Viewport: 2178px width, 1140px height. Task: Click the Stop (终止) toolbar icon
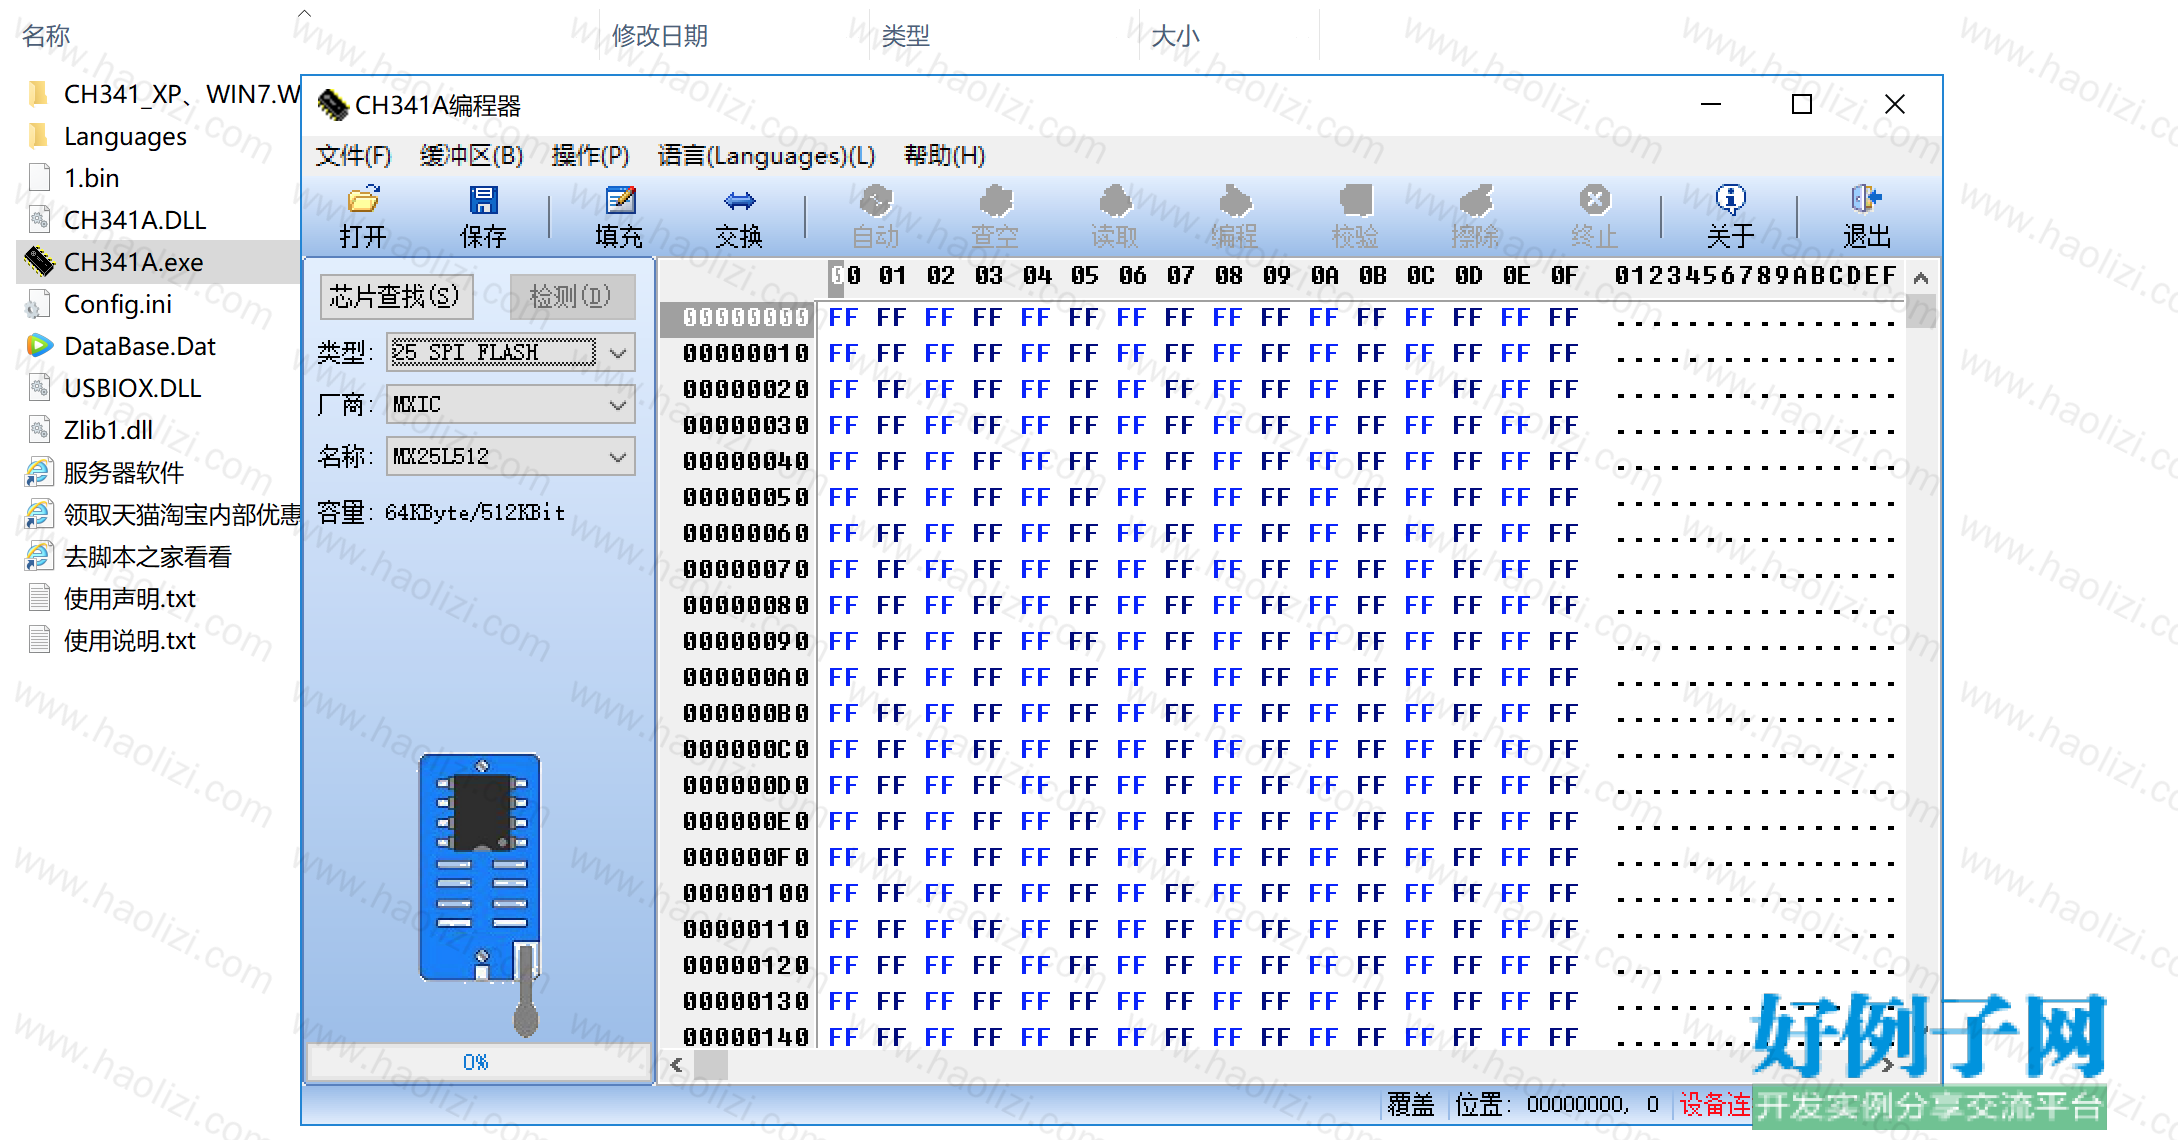(x=1595, y=200)
